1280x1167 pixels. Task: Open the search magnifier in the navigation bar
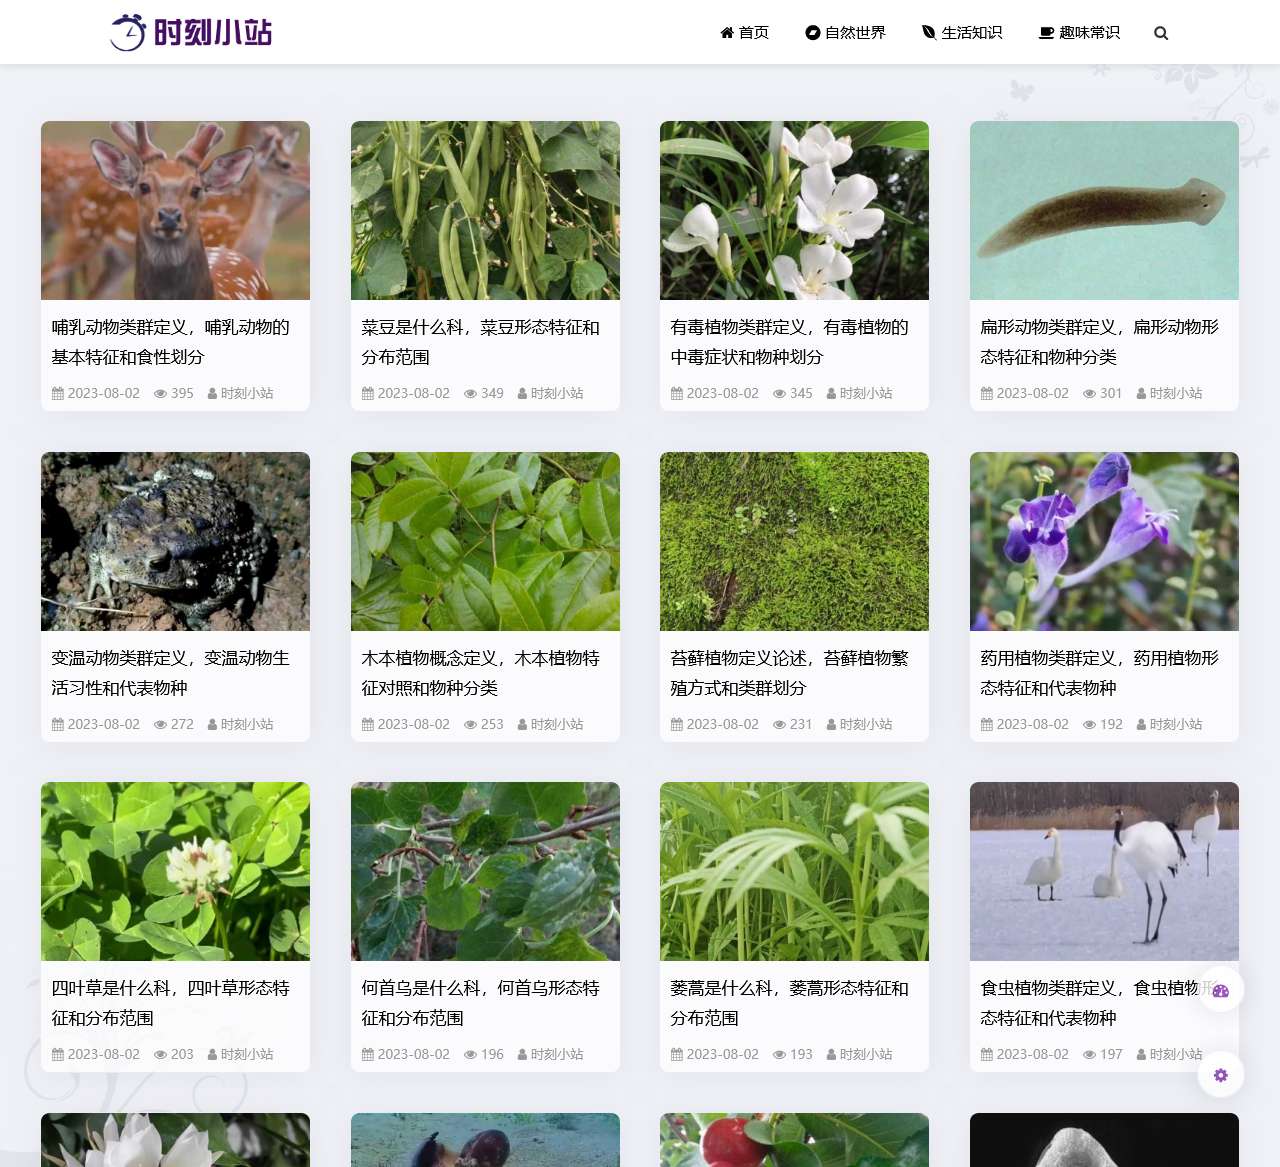[1161, 33]
